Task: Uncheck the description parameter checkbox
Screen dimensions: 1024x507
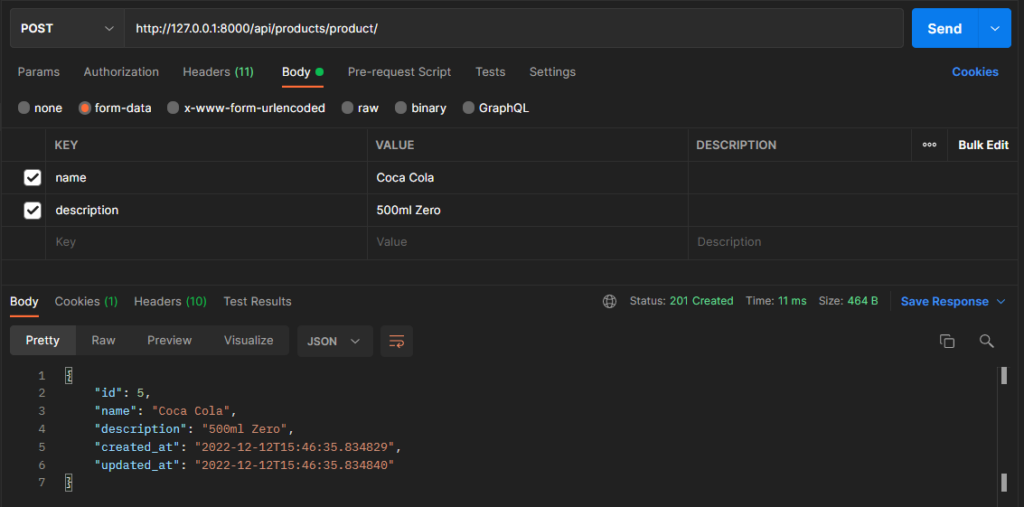Action: 32,210
